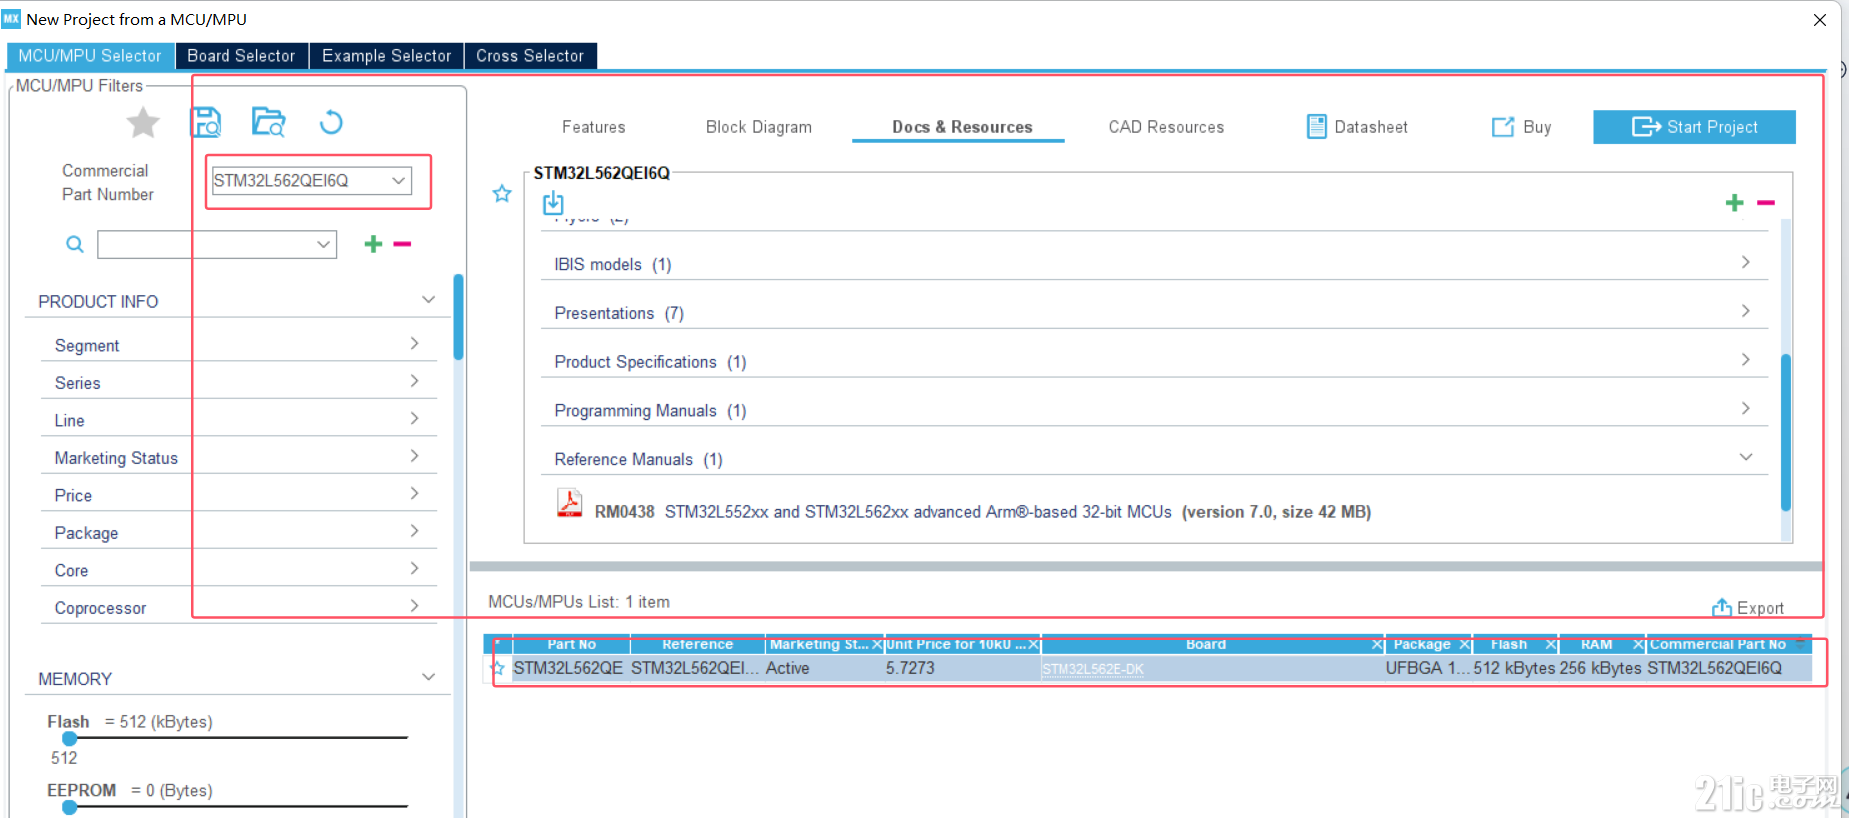The image size is (1849, 818).
Task: Switch to the Board Selector tab
Action: [241, 56]
